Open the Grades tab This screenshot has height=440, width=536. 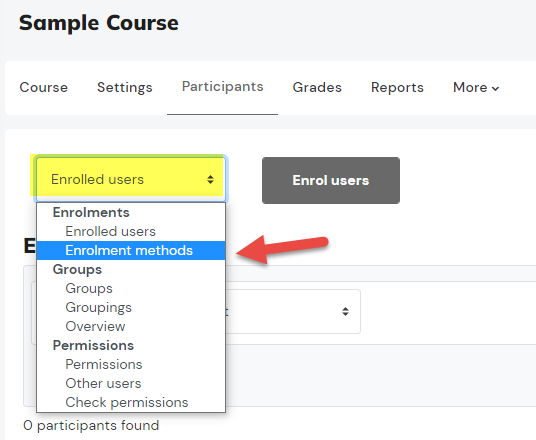click(317, 88)
